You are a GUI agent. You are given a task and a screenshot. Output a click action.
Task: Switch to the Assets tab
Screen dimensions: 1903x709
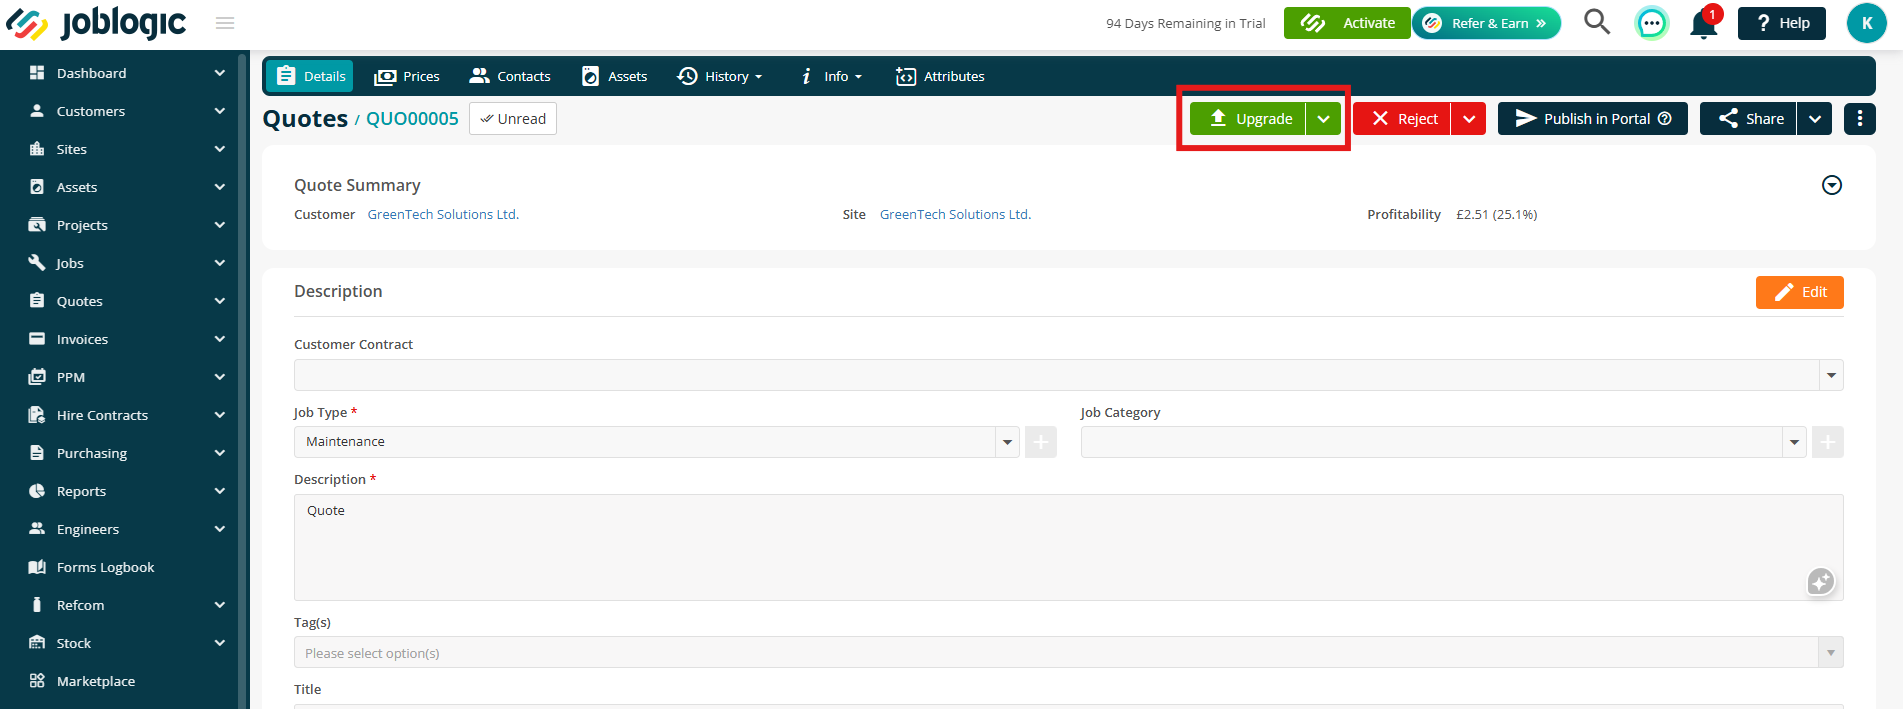615,76
